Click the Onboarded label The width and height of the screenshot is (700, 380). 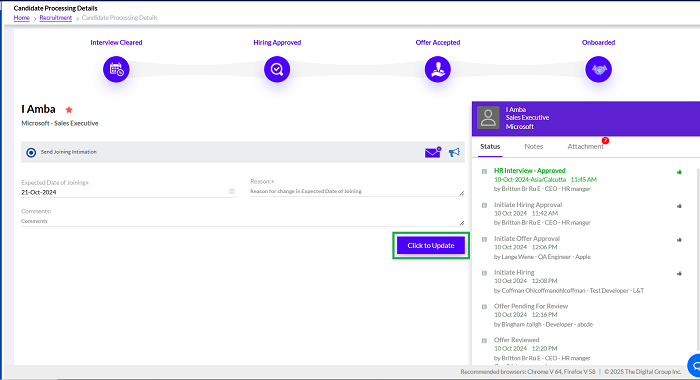pos(598,42)
